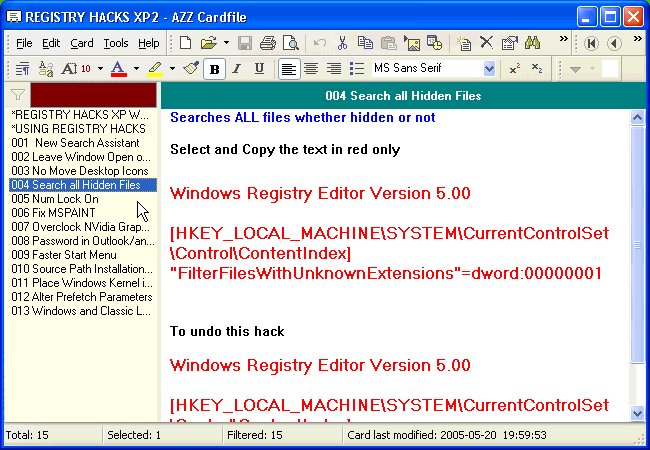This screenshot has width=650, height=450.
Task: Open the Card menu
Action: [82, 43]
